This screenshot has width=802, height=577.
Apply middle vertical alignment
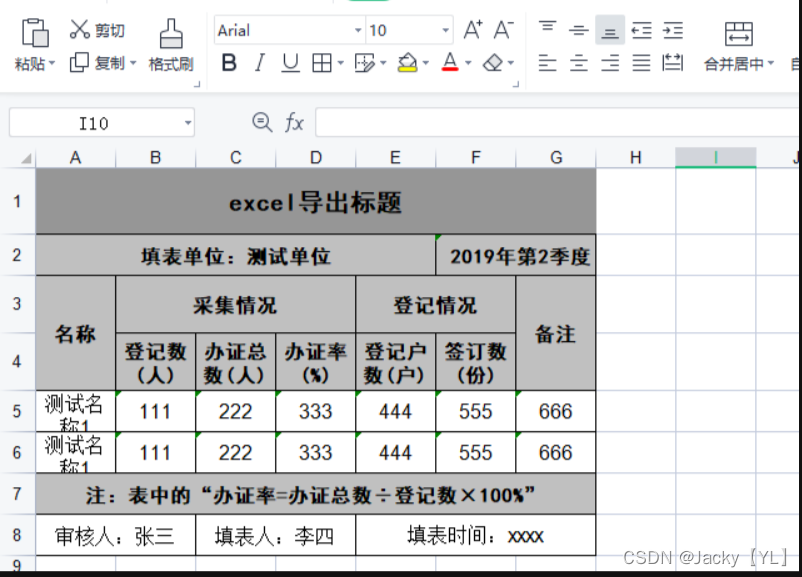point(578,30)
